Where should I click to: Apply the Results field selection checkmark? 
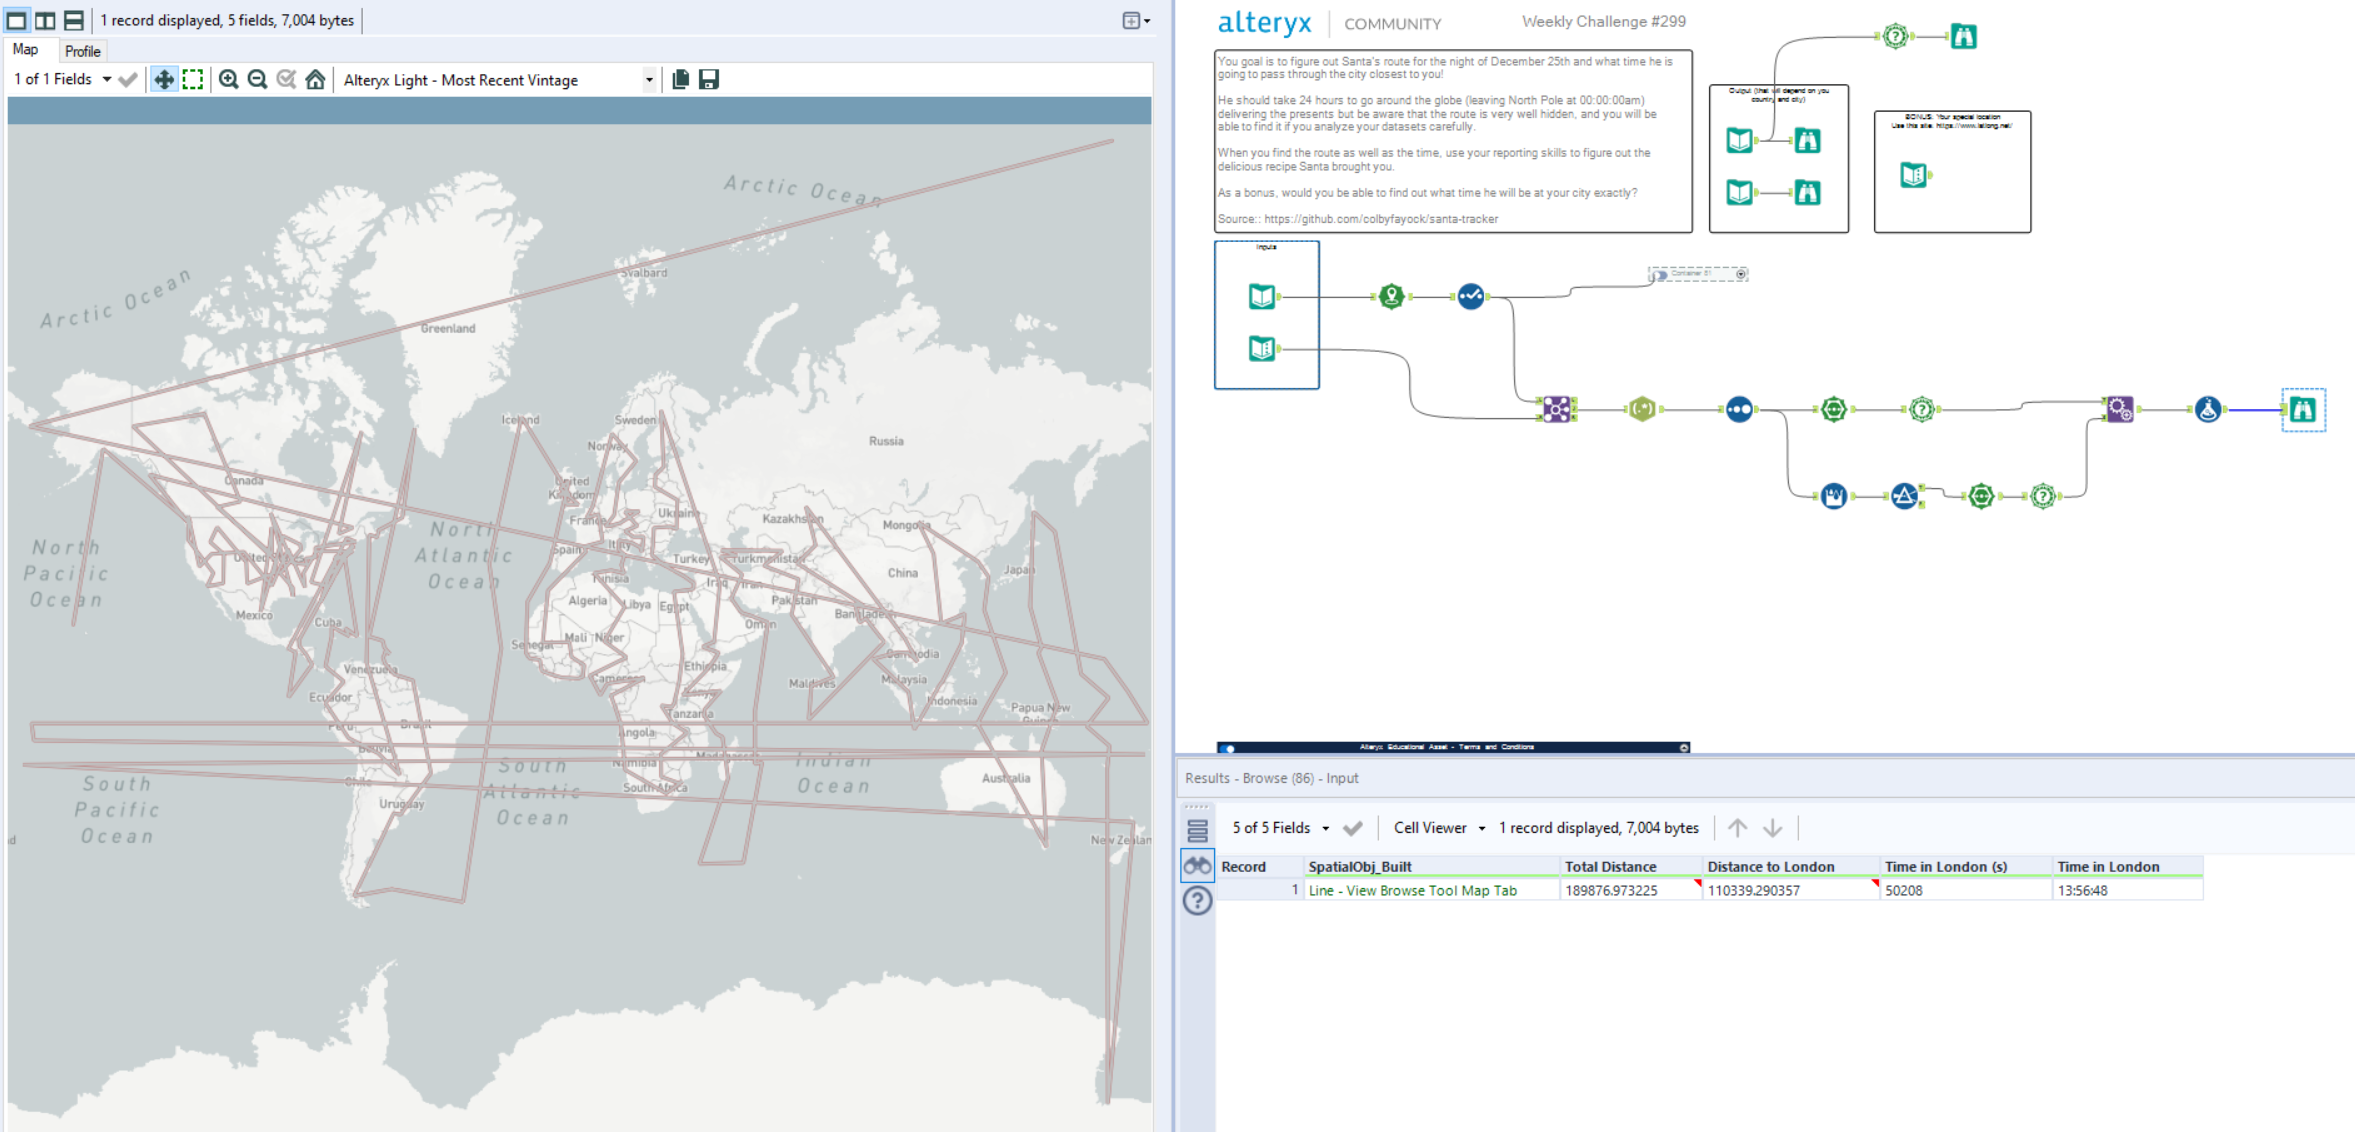[1353, 828]
